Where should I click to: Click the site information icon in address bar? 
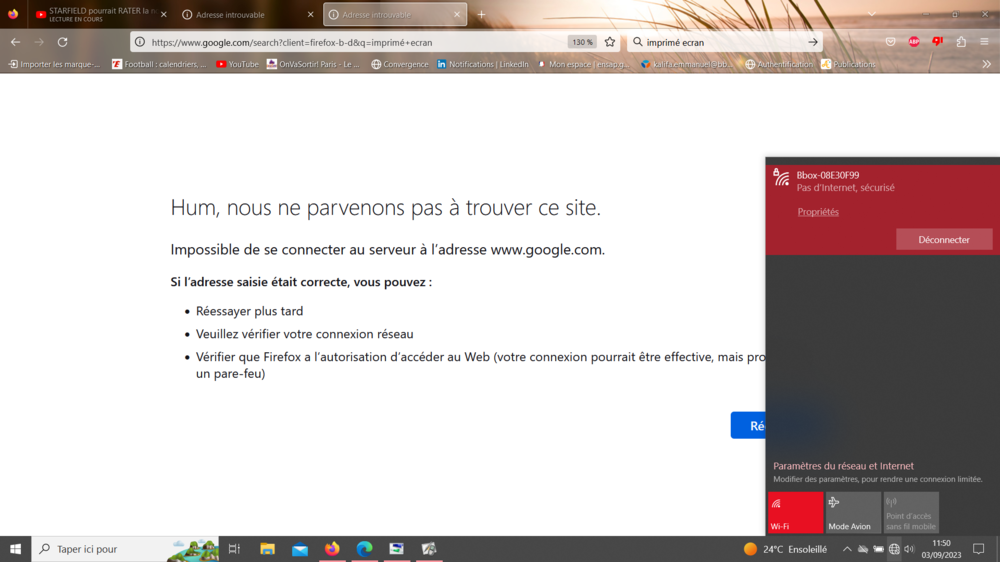(141, 42)
